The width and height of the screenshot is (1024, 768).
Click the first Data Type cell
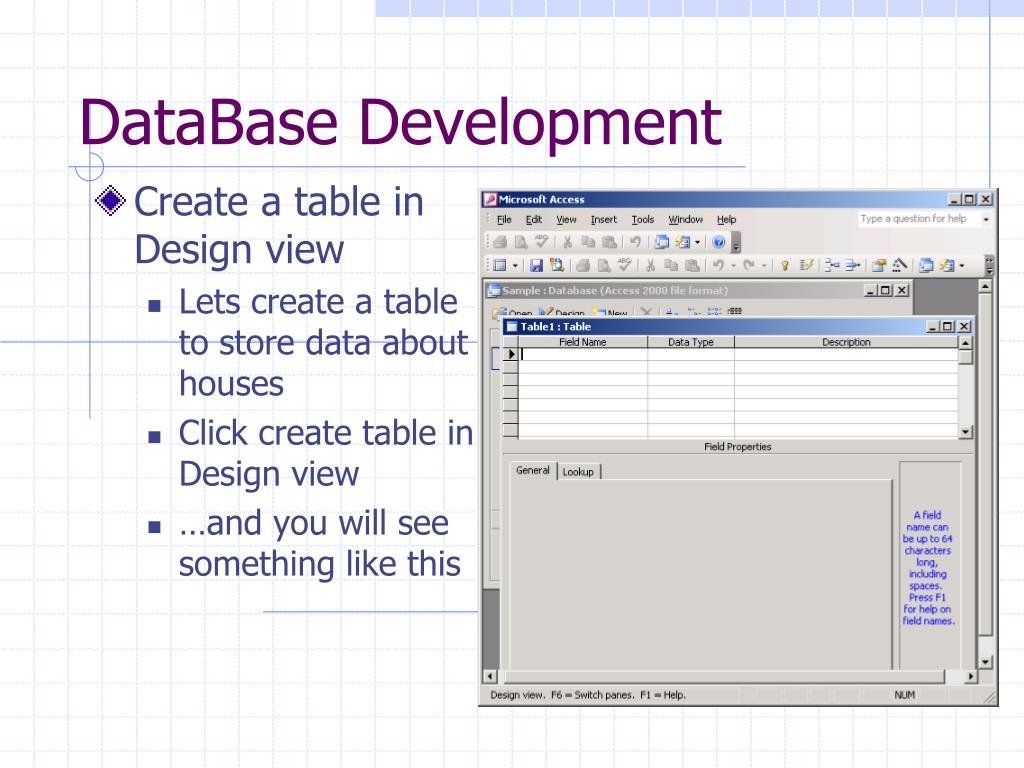coord(691,354)
